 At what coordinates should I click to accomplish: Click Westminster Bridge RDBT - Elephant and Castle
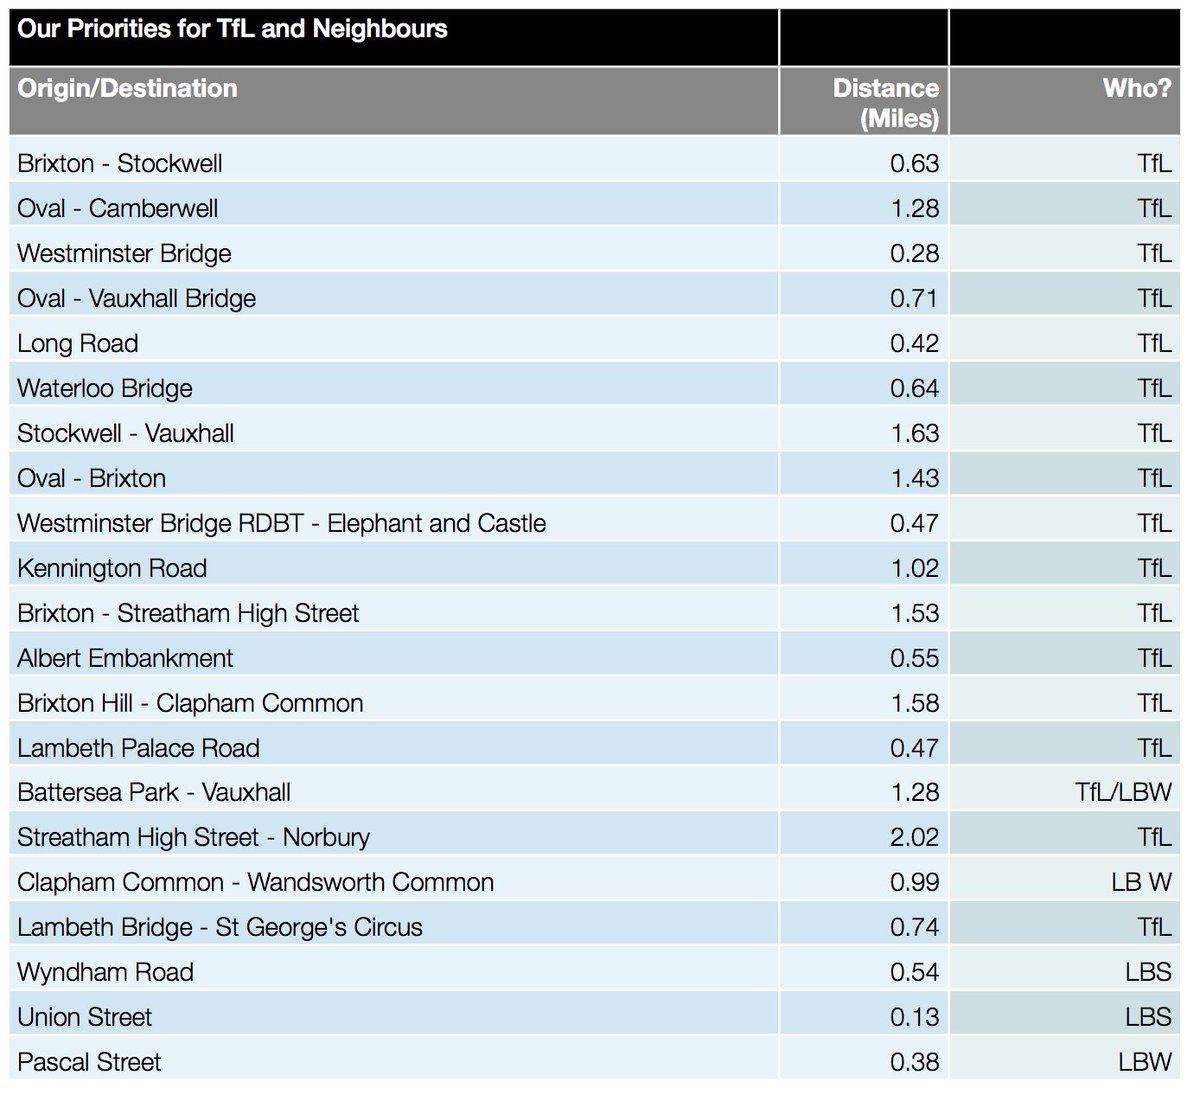(x=282, y=523)
